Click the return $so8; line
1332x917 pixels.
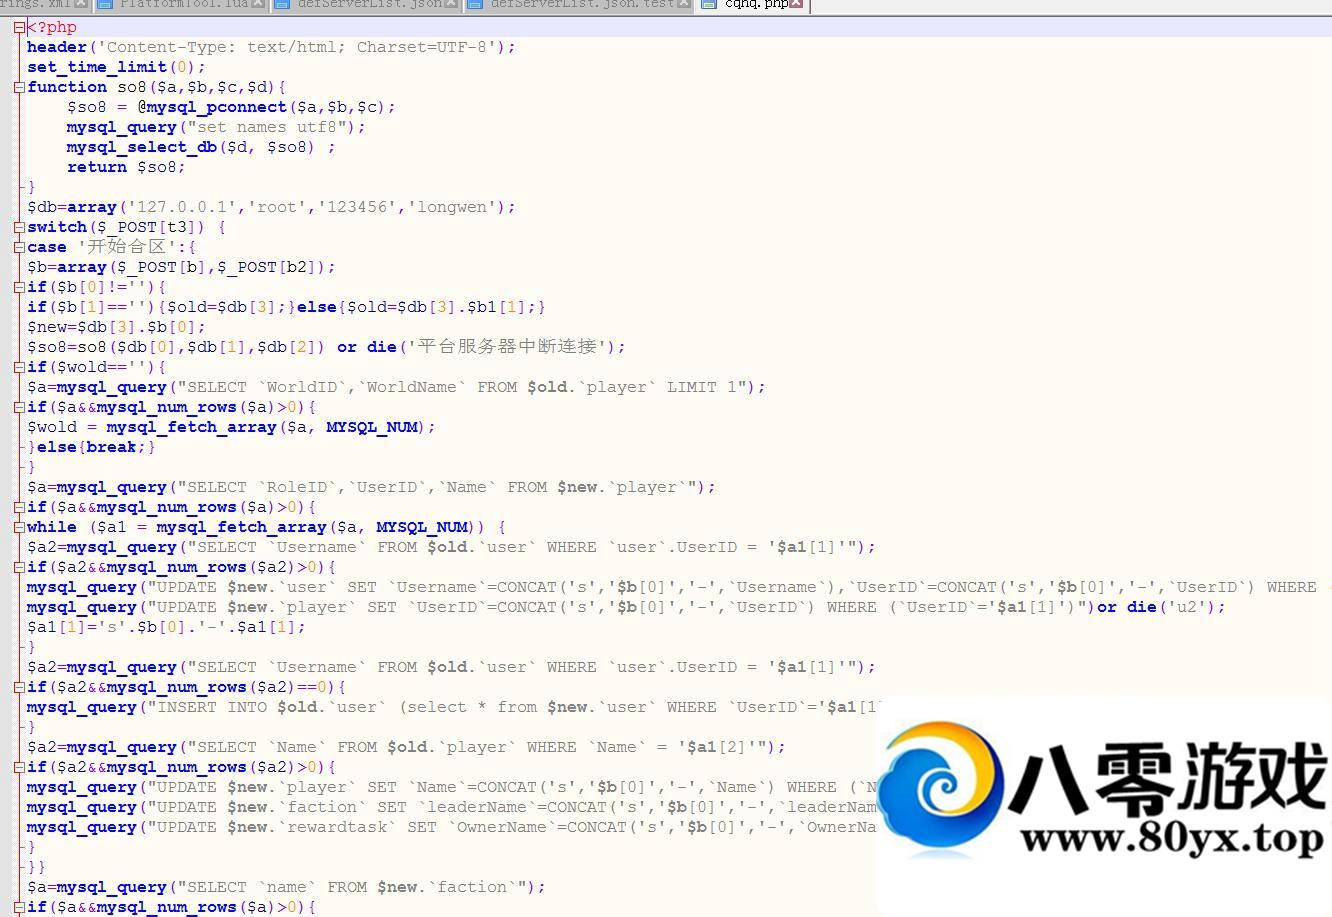coord(126,167)
